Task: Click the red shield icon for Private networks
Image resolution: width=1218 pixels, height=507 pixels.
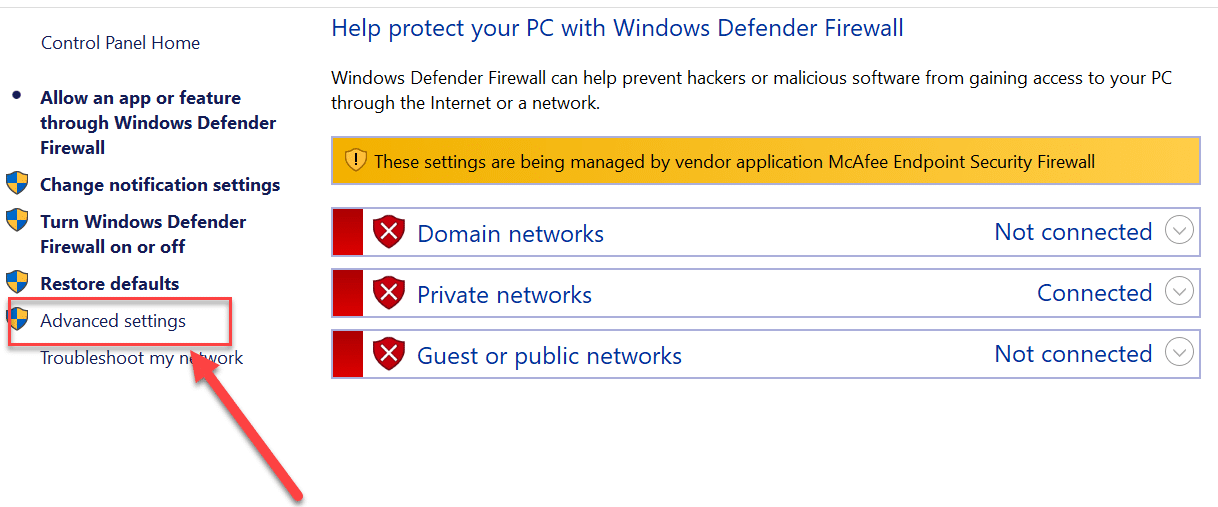Action: tap(389, 294)
